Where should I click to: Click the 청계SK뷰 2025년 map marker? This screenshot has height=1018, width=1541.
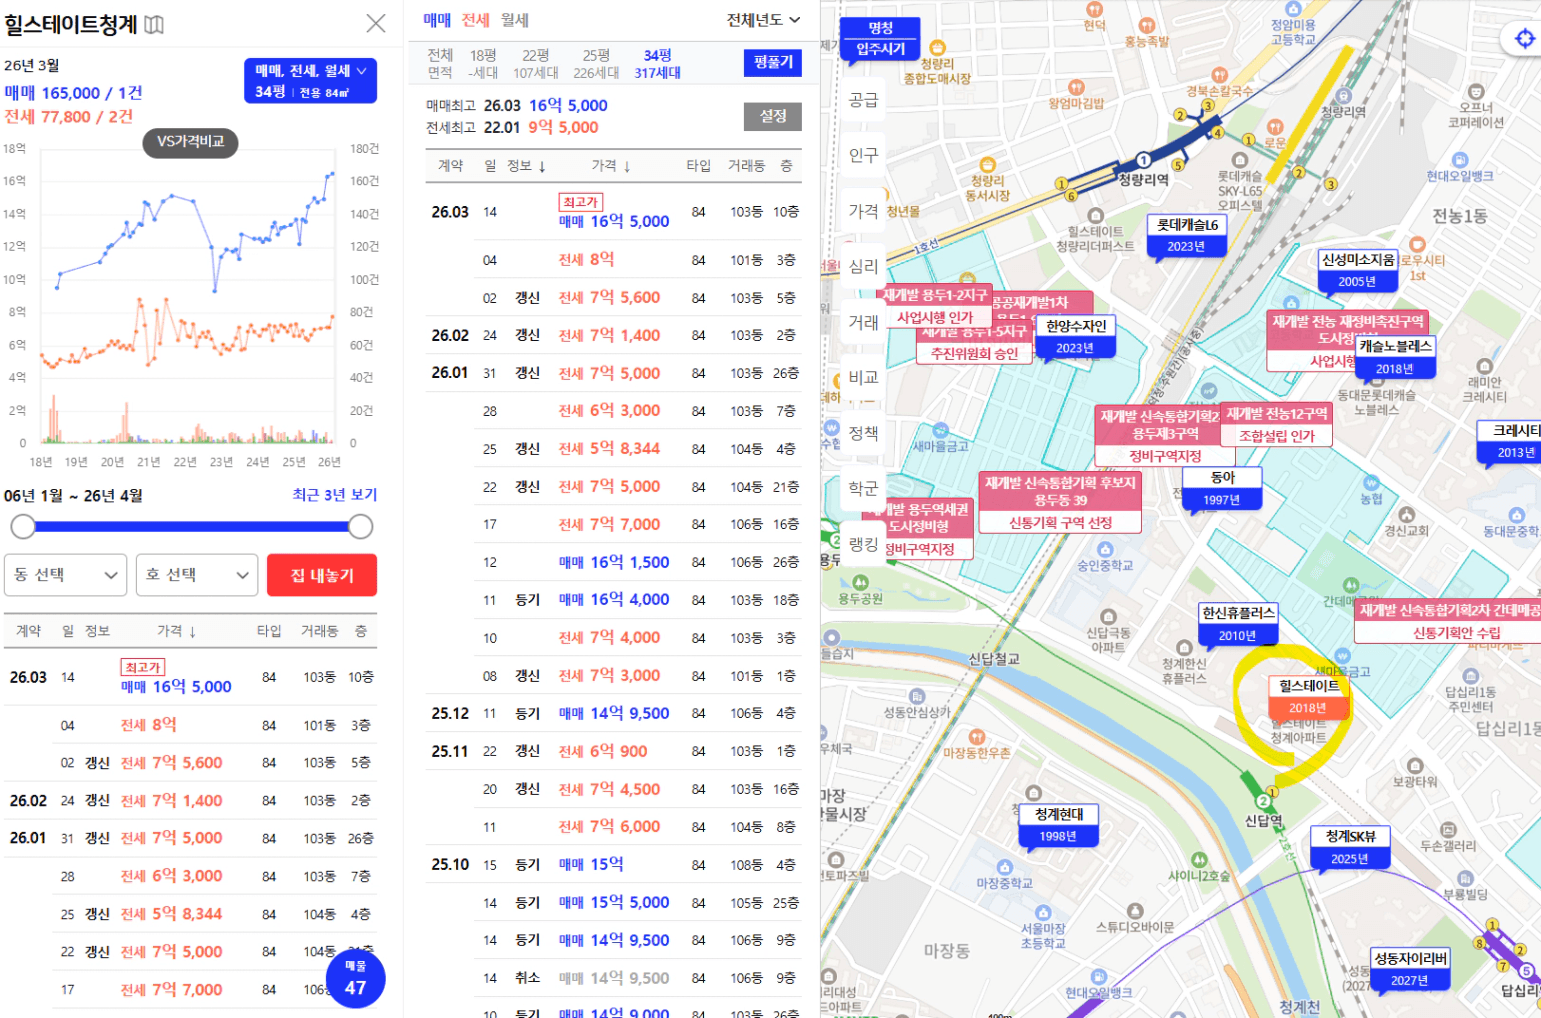pyautogui.click(x=1350, y=847)
